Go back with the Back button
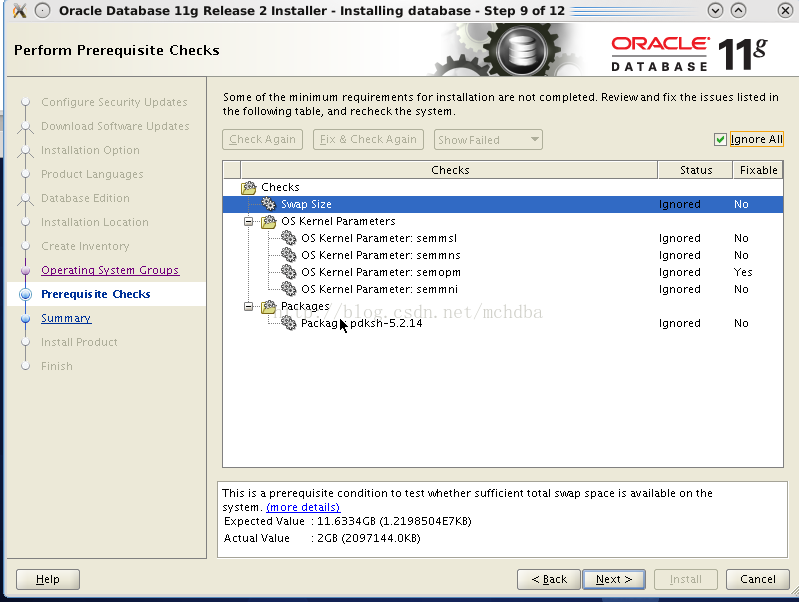The image size is (799, 602). 549,579
